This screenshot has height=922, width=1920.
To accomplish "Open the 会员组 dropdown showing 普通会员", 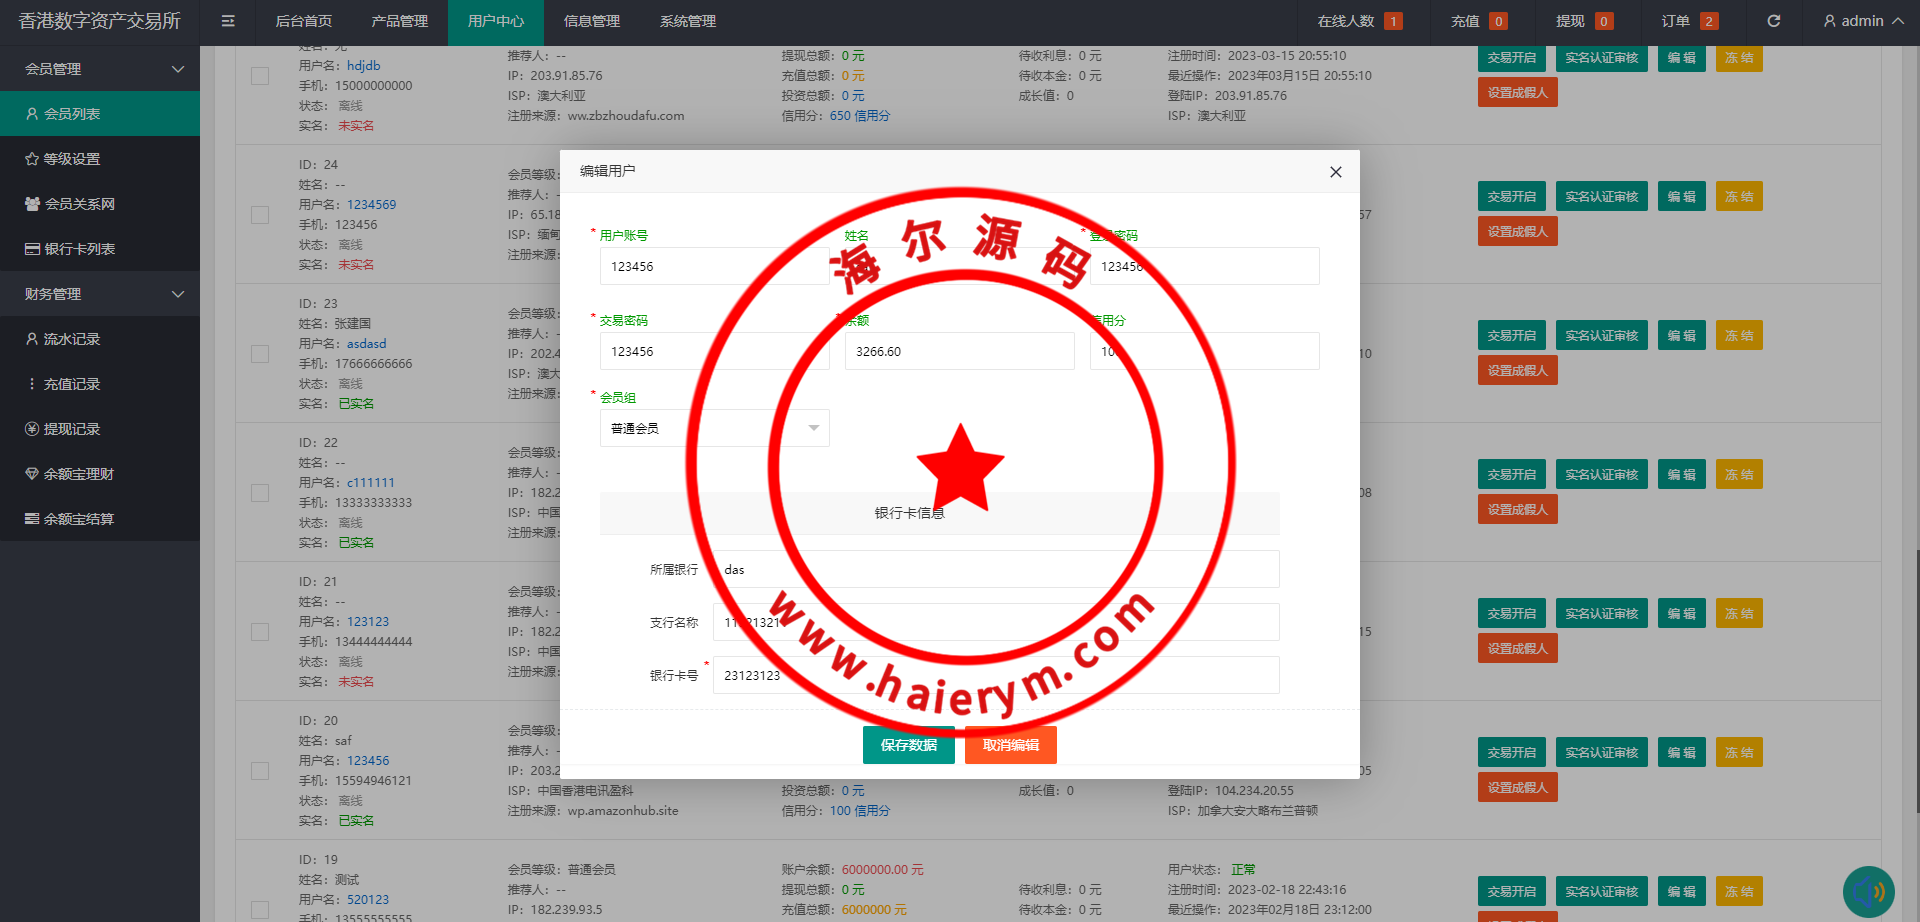I will tap(714, 428).
